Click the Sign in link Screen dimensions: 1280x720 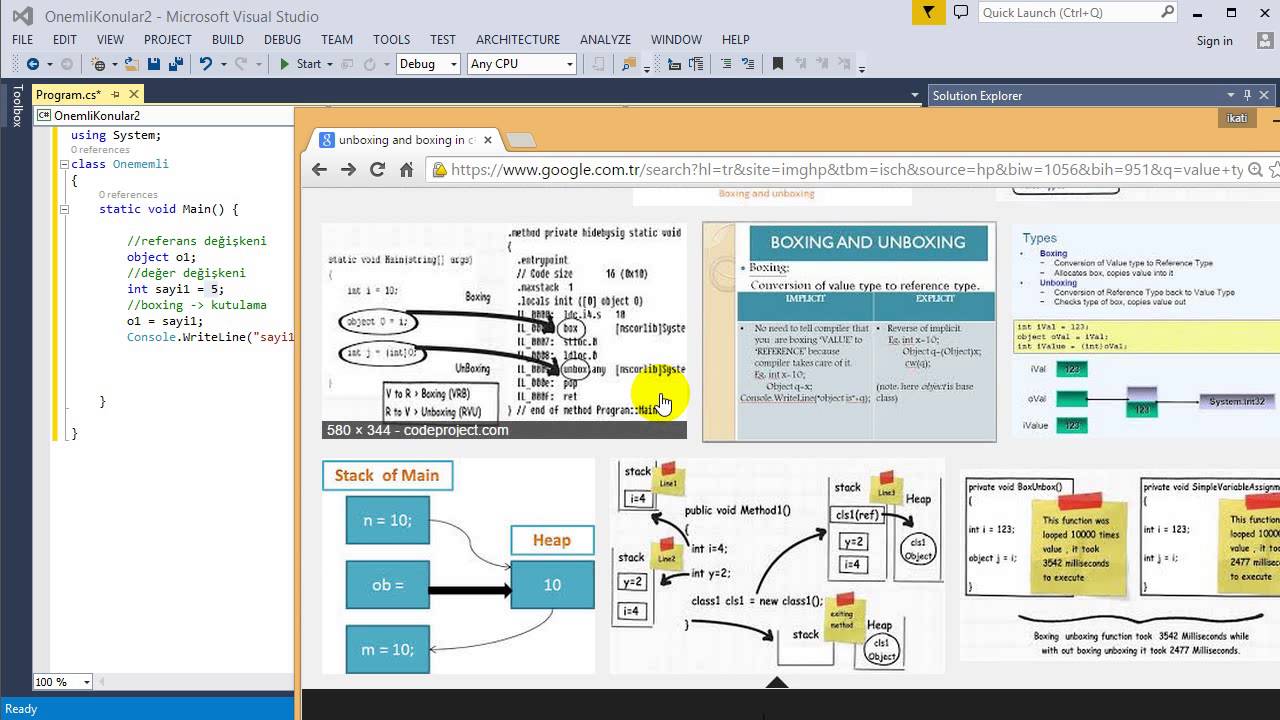point(1214,40)
